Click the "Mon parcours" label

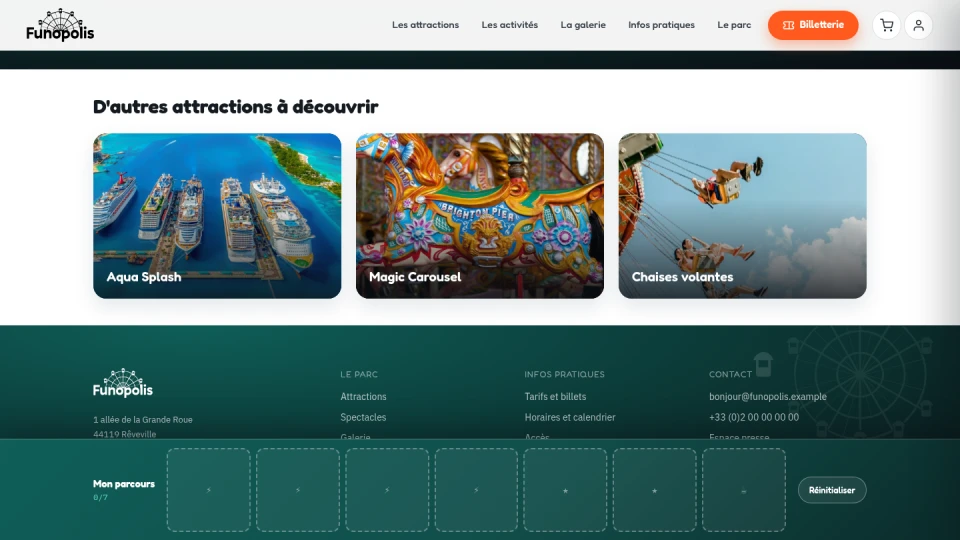[x=124, y=484]
